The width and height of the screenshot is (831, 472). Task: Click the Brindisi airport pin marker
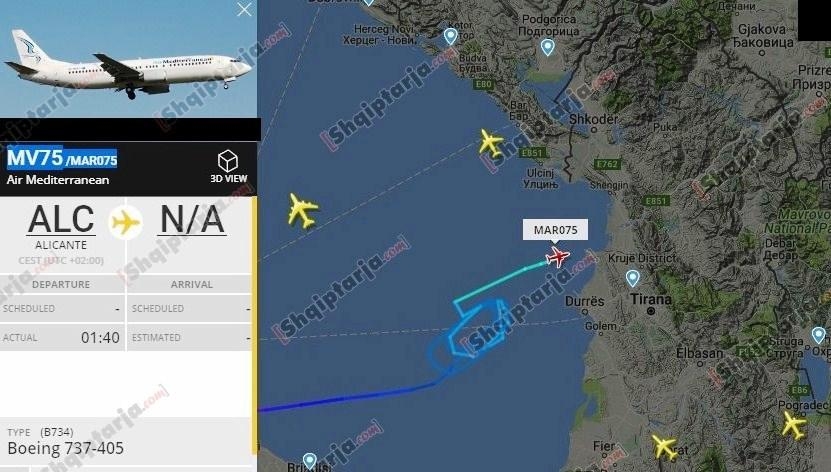tap(310, 460)
